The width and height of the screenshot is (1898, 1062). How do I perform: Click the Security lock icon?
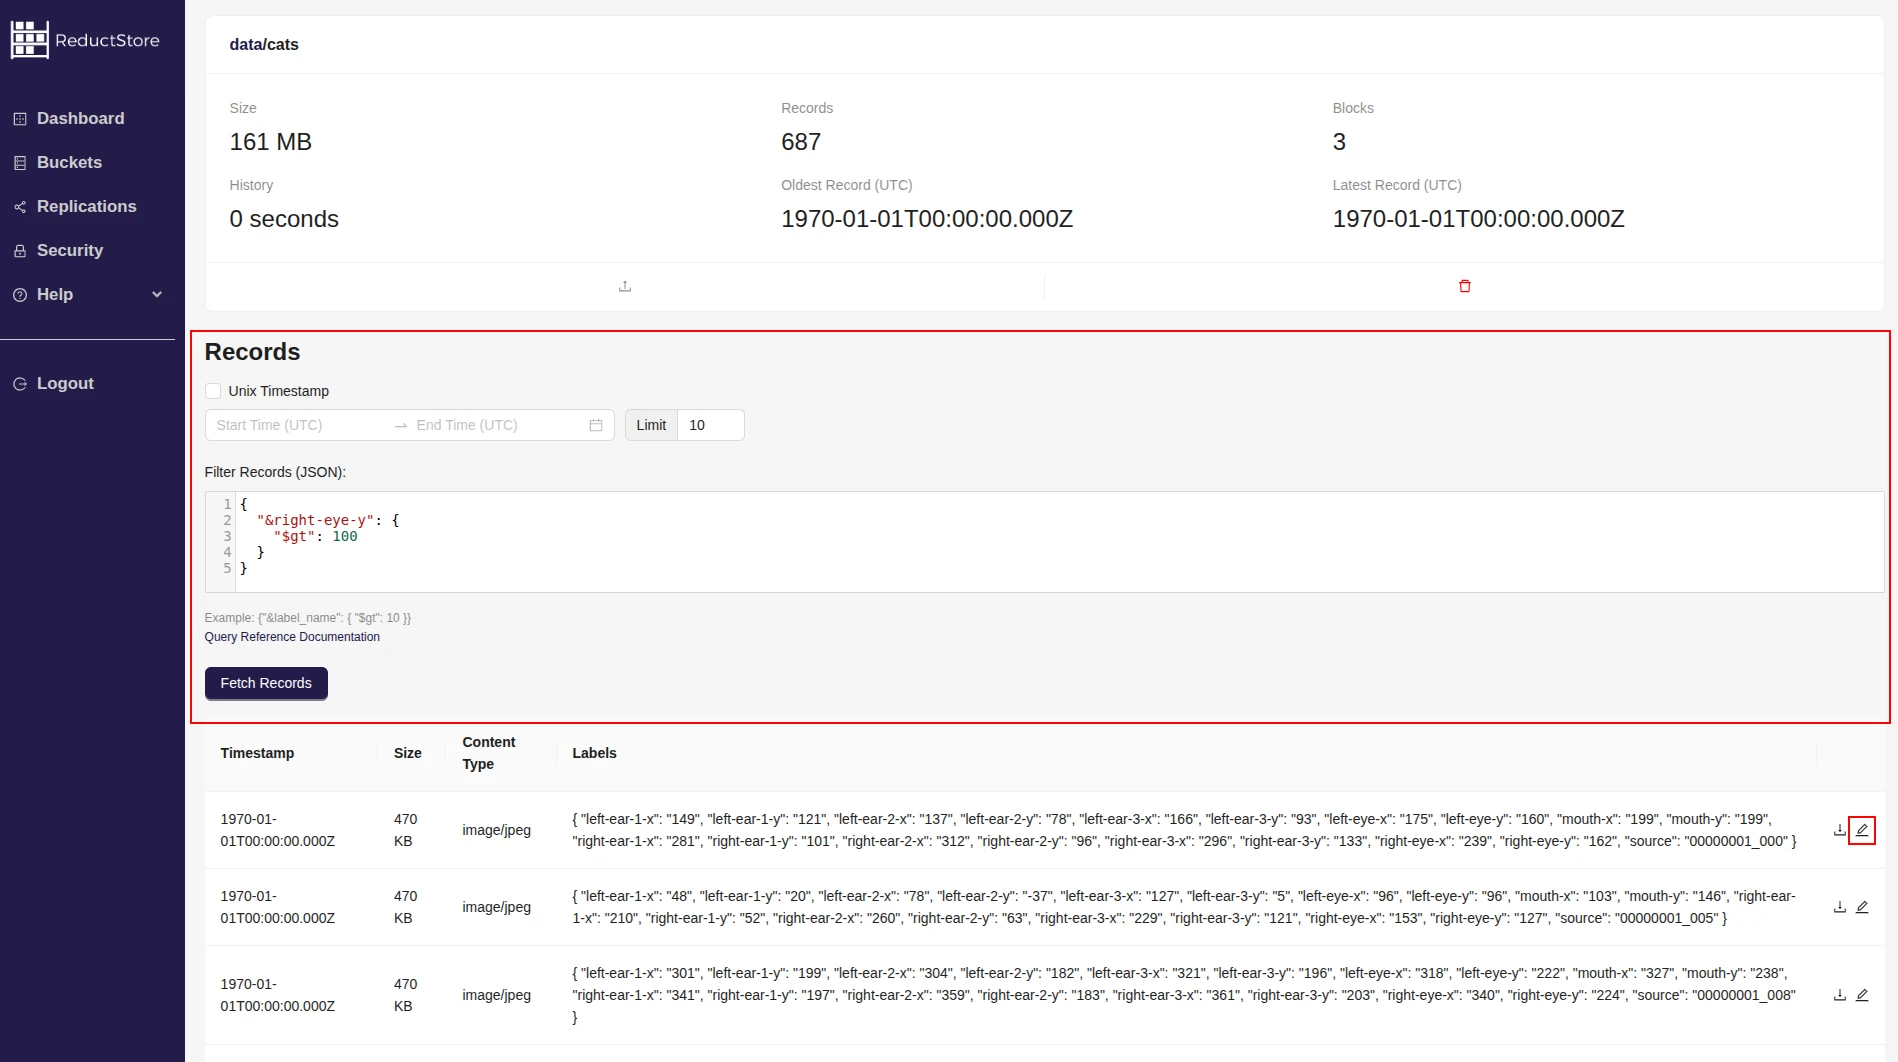[x=20, y=250]
